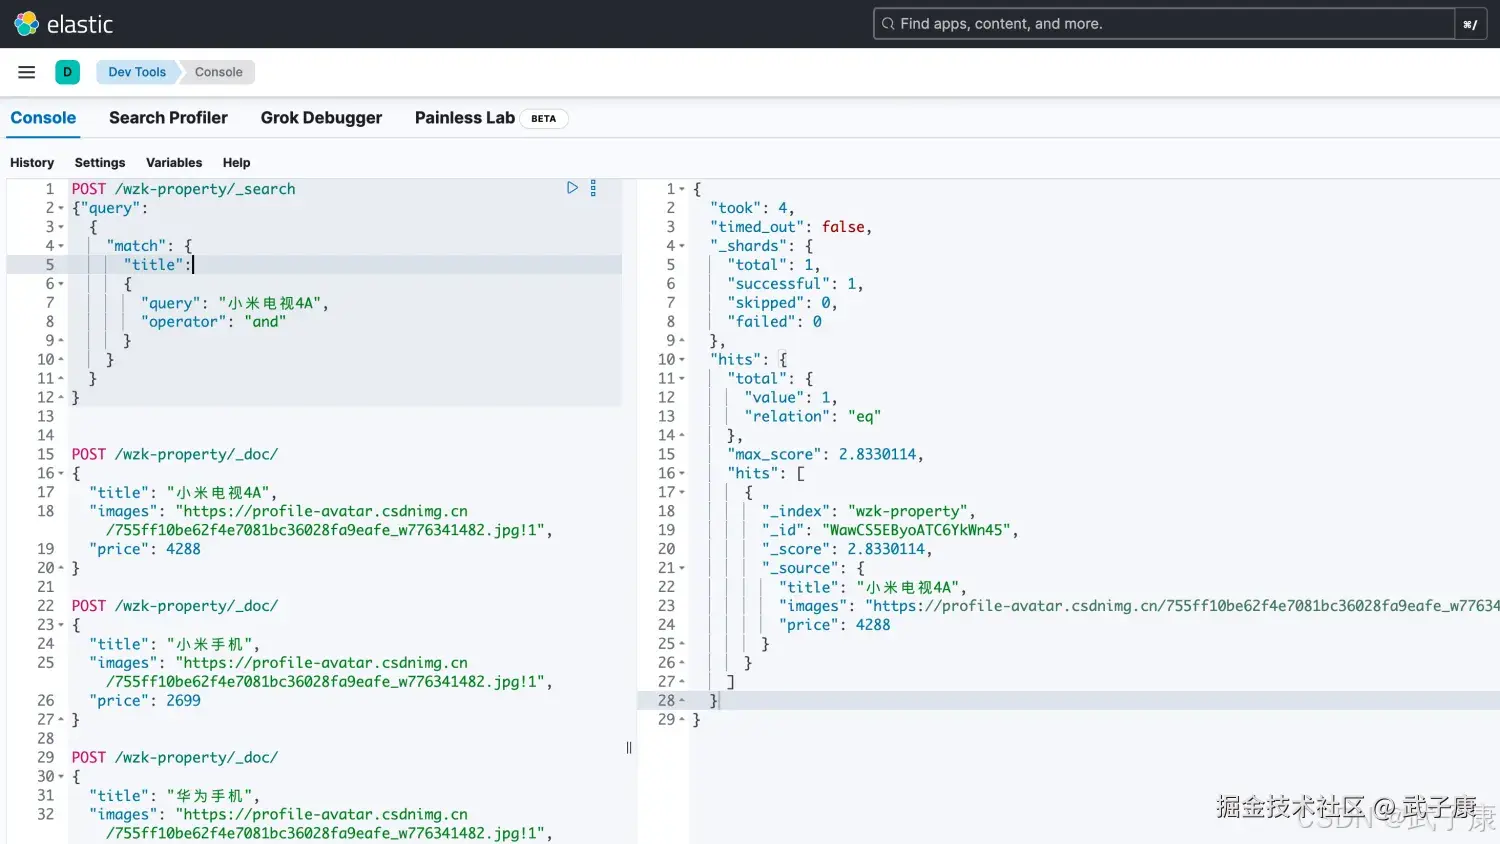This screenshot has width=1500, height=844.
Task: Open the request actions kebab menu
Action: pos(593,187)
